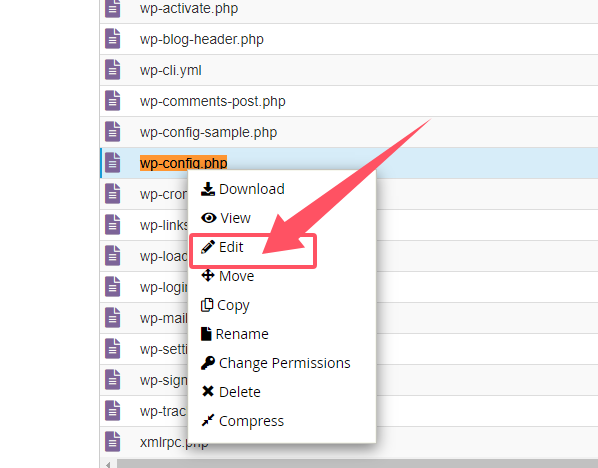Click the highlighted wp-config.php file name
Viewport: 598px width, 468px height.
[x=183, y=163]
